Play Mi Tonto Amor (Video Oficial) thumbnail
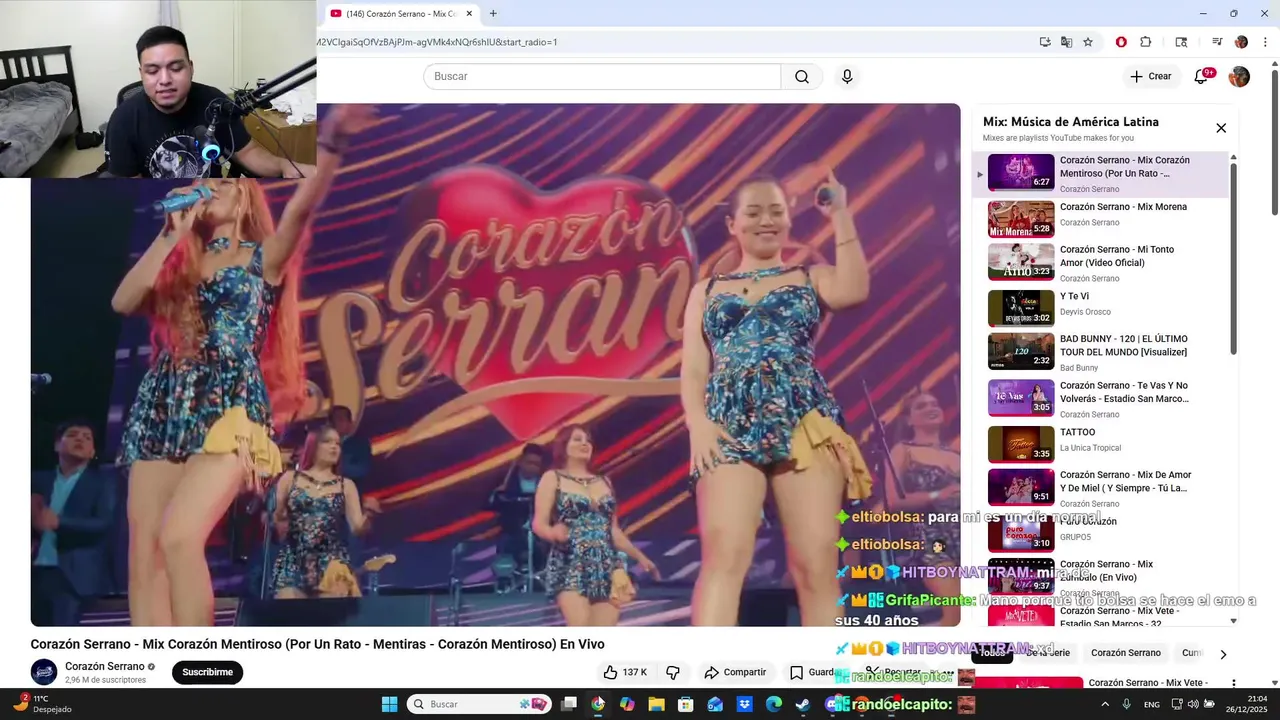 tap(1021, 261)
